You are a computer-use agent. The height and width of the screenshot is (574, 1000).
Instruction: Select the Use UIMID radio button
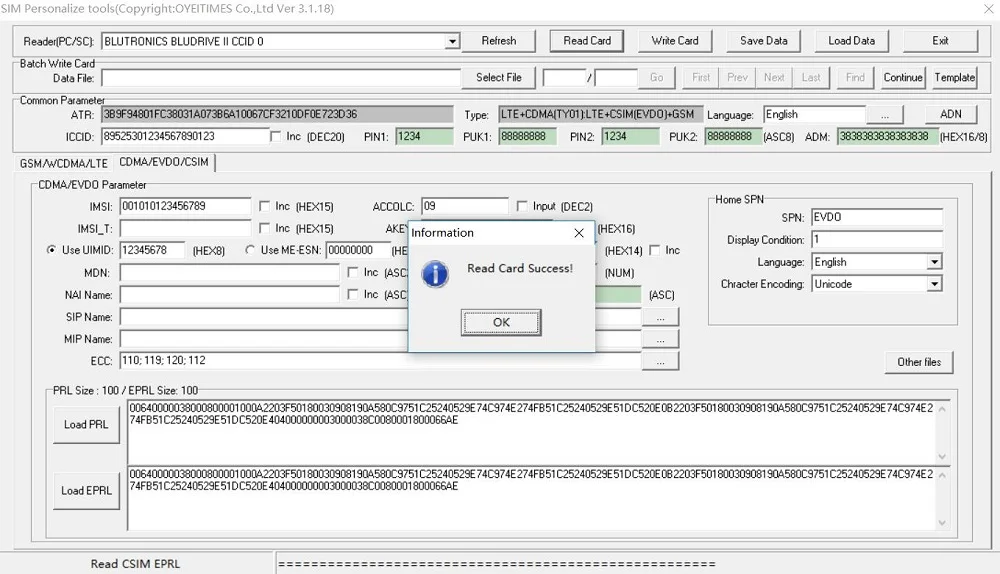[51, 250]
